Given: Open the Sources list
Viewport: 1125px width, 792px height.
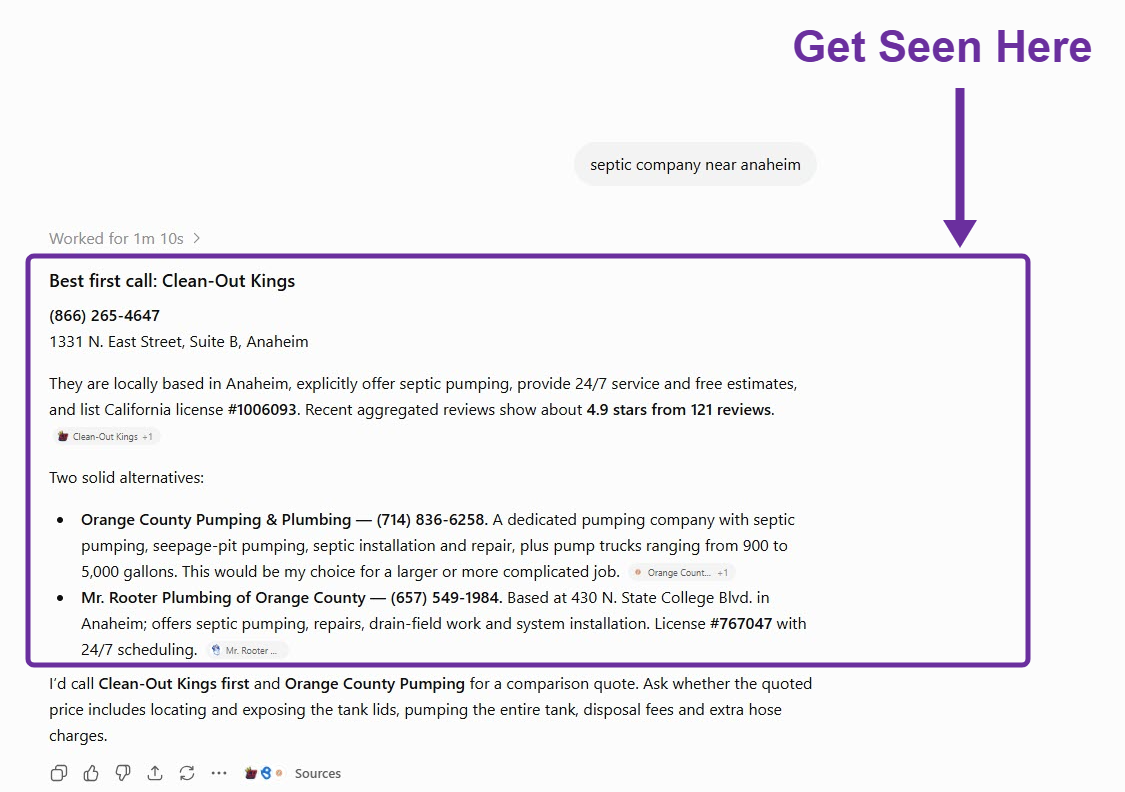Looking at the screenshot, I should (318, 773).
